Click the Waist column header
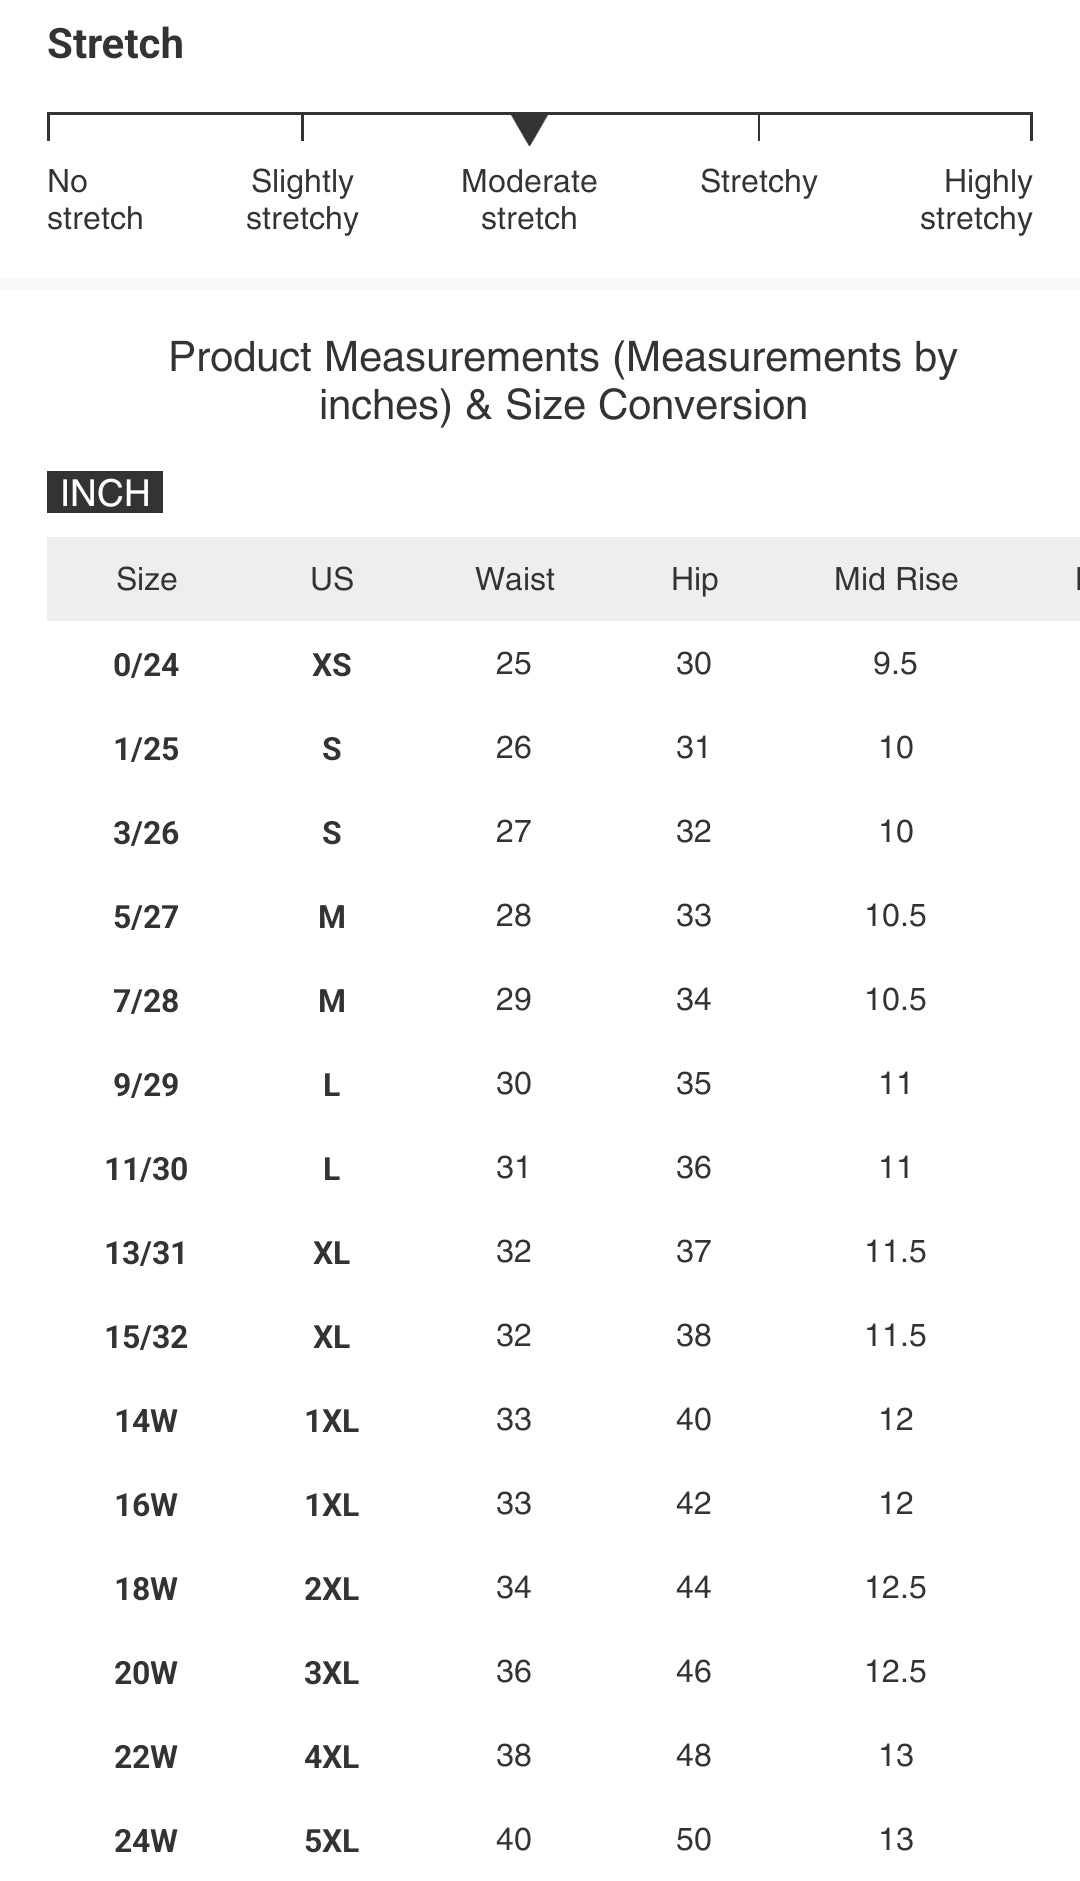The image size is (1080, 1881). coord(514,579)
